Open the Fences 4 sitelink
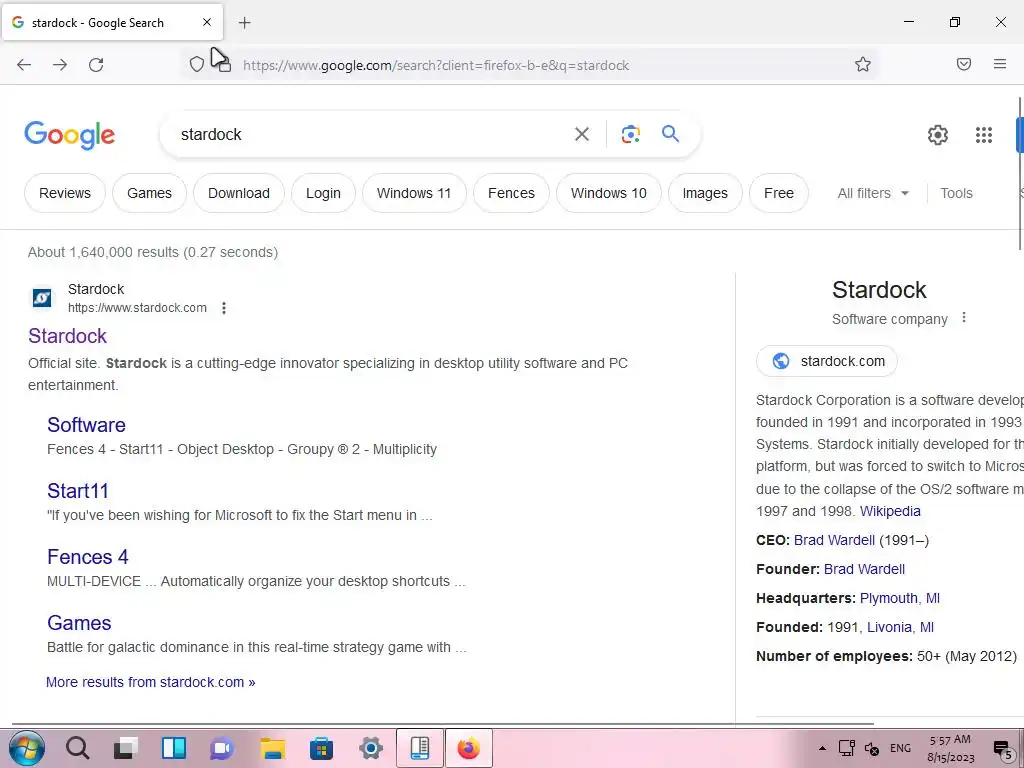This screenshot has height=768, width=1024. click(88, 556)
